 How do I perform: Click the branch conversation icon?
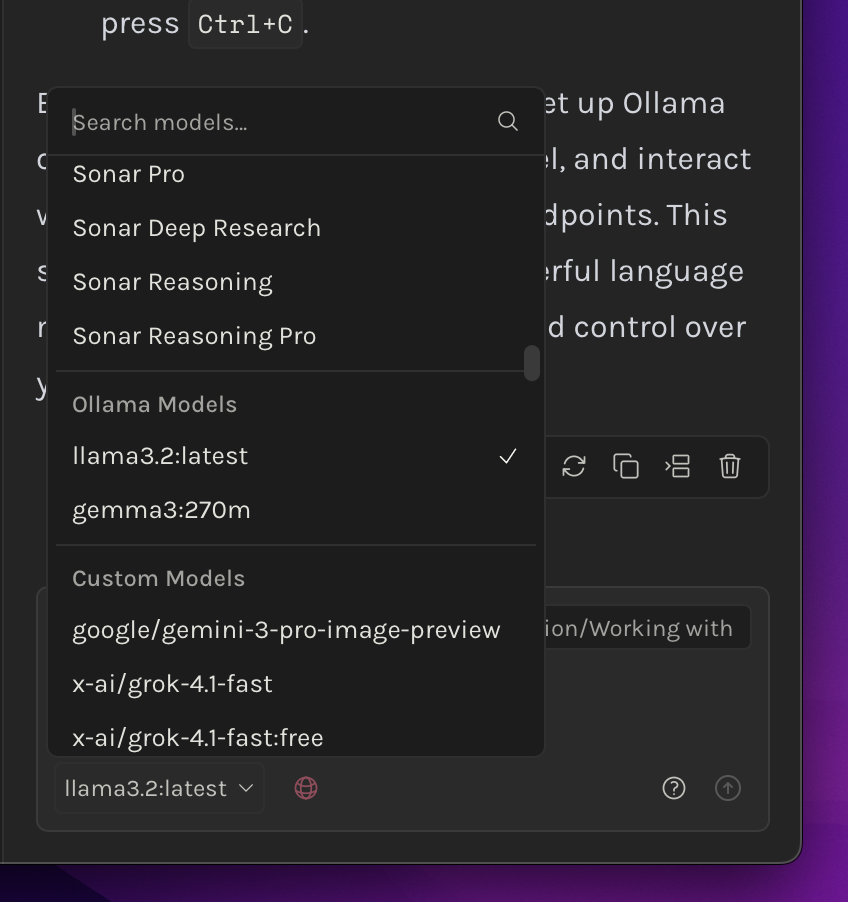[x=678, y=466]
